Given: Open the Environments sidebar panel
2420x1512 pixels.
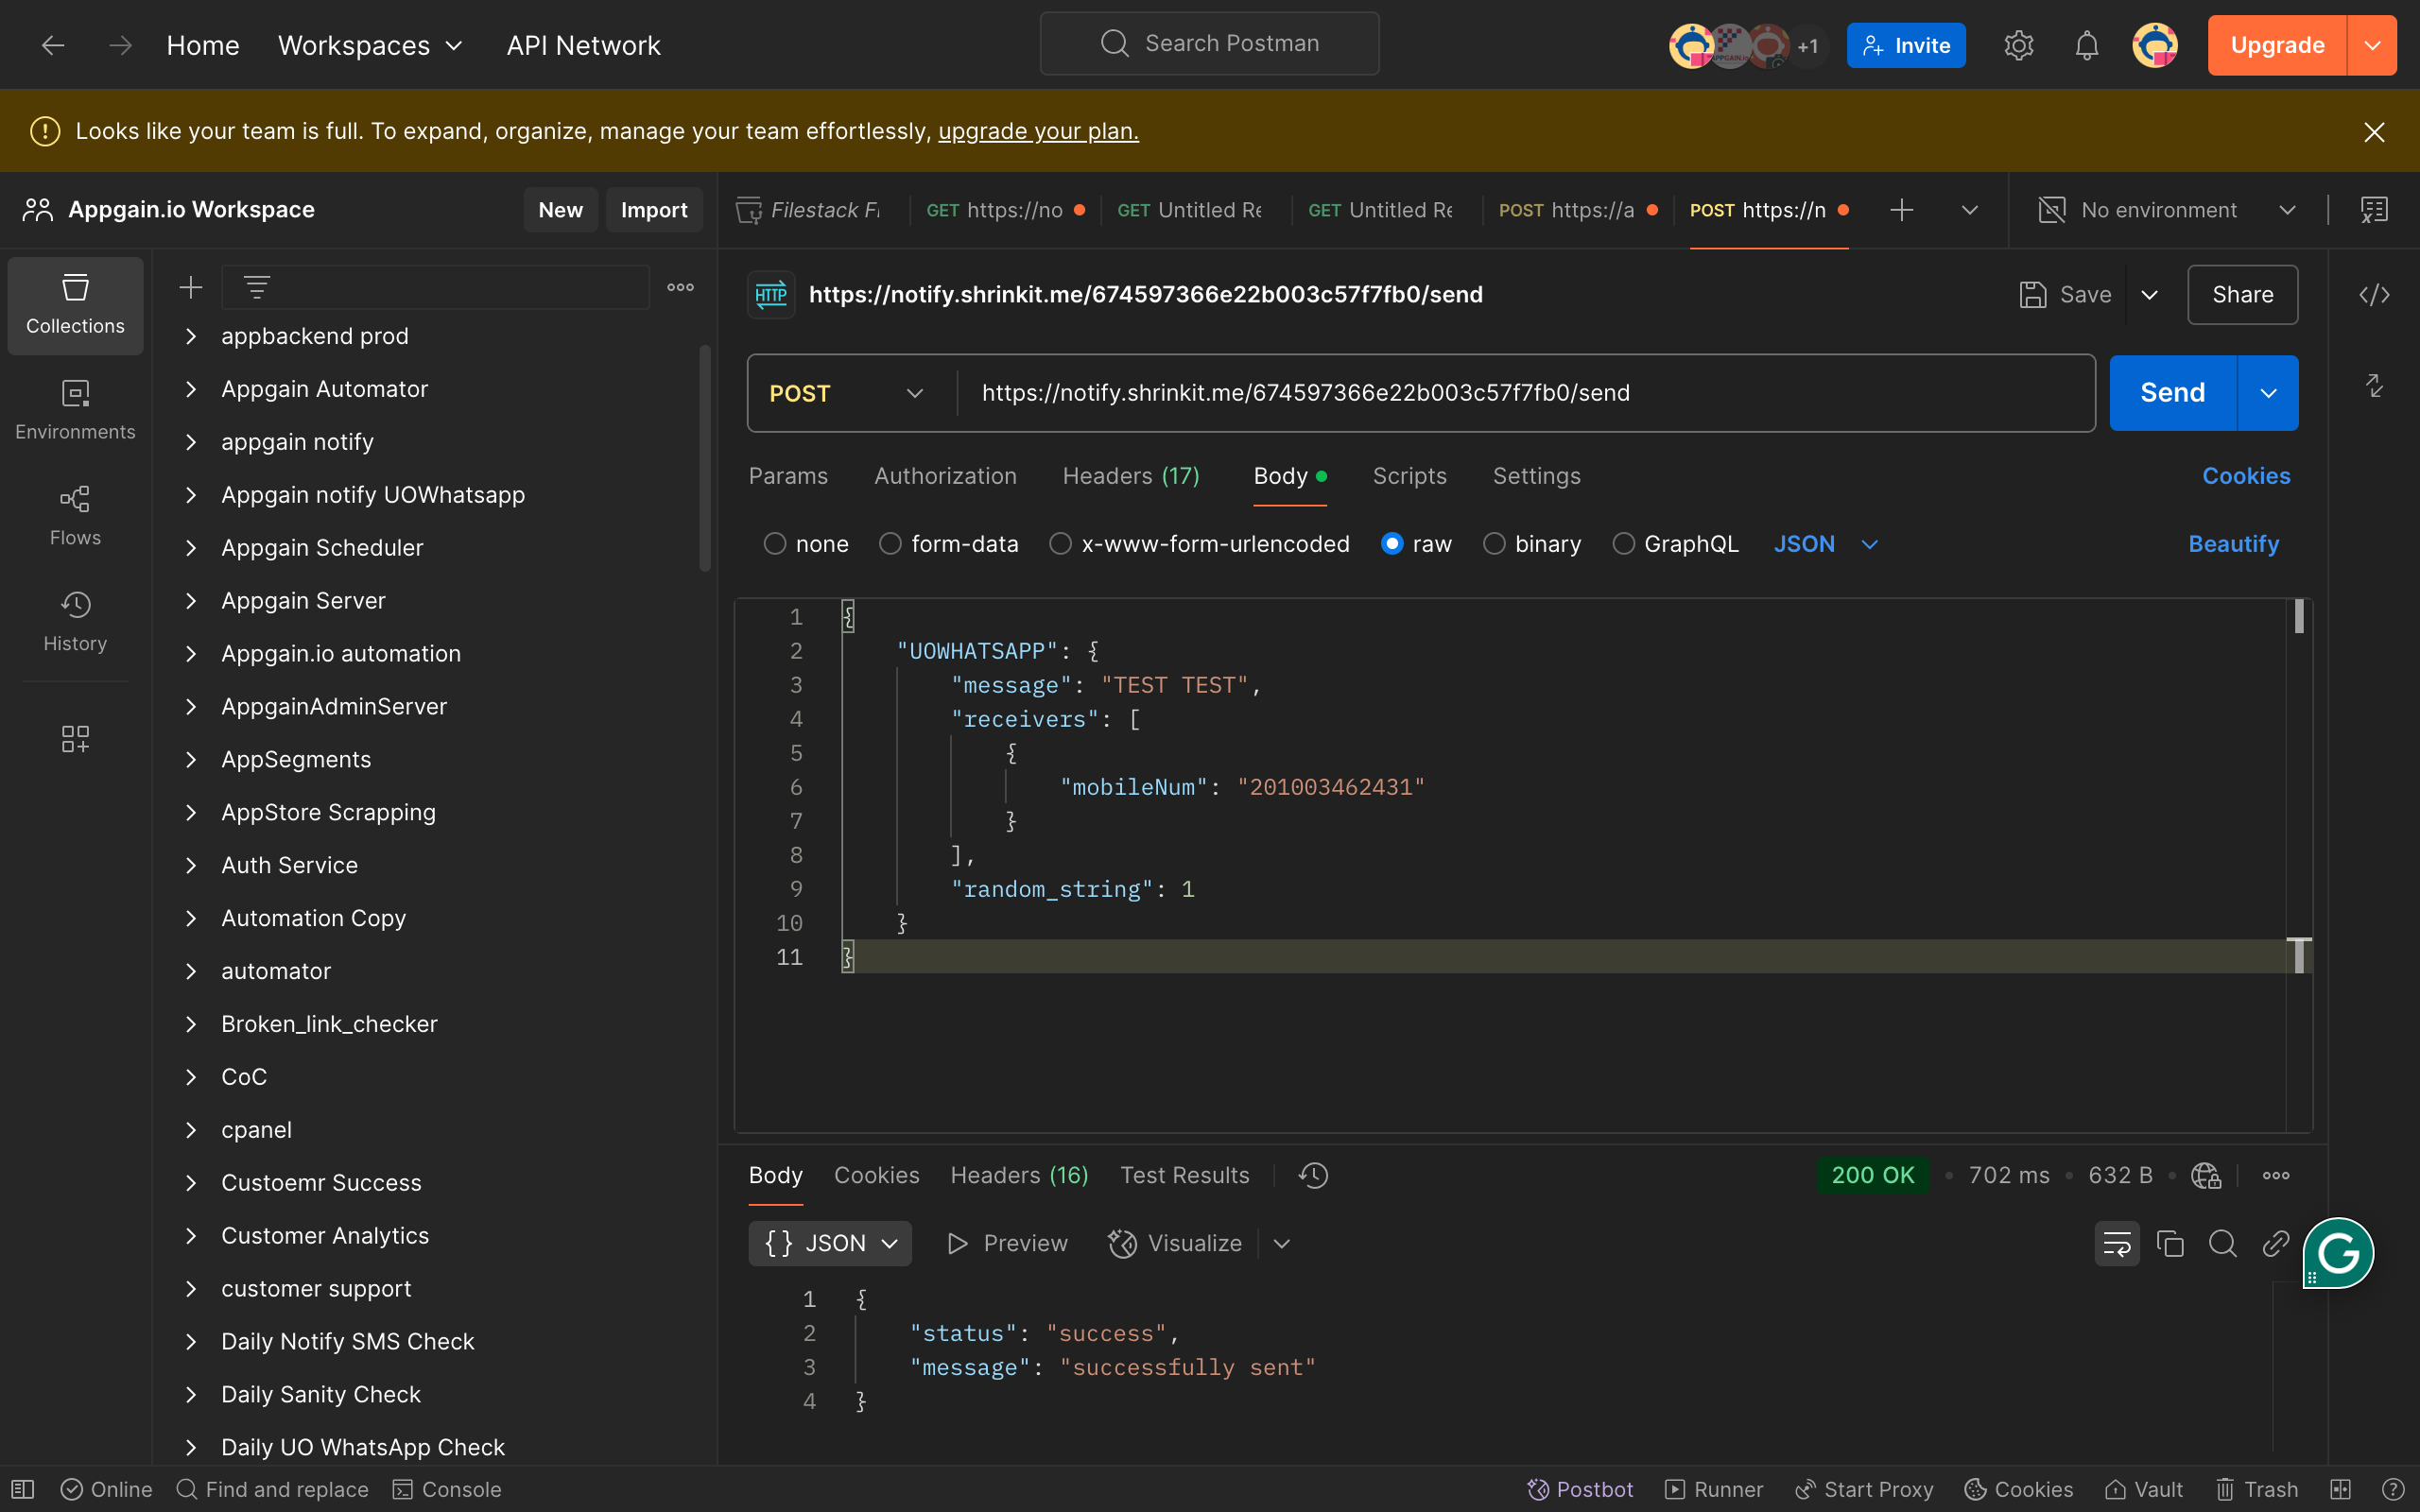Looking at the screenshot, I should point(75,409).
